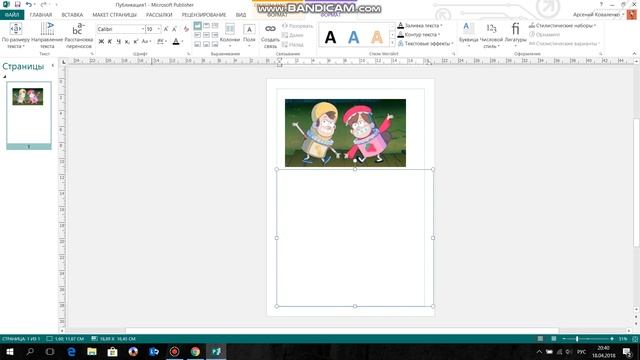The image size is (640, 360).
Task: Collapse the ribbon with the arrow
Action: (634, 53)
